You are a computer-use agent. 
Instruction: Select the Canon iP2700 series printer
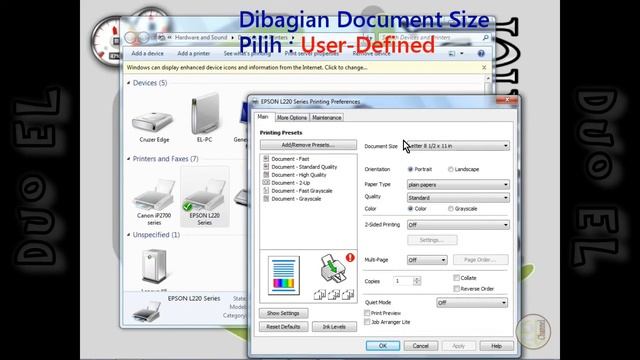(x=154, y=195)
